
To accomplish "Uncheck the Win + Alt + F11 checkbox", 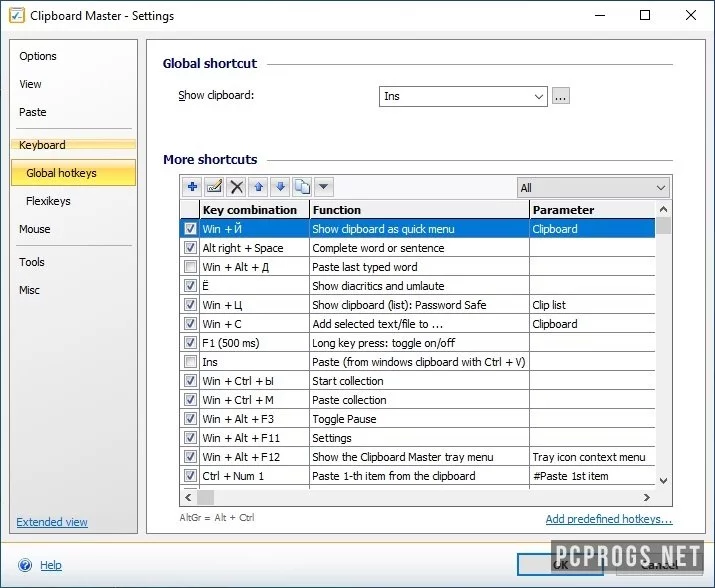I will pos(190,437).
